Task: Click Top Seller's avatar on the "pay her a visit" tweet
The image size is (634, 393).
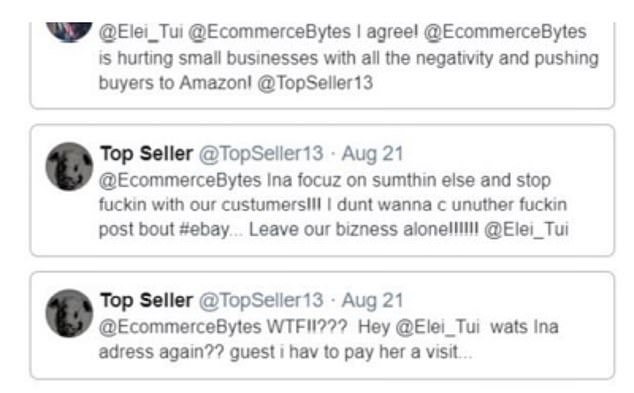Action: (69, 313)
